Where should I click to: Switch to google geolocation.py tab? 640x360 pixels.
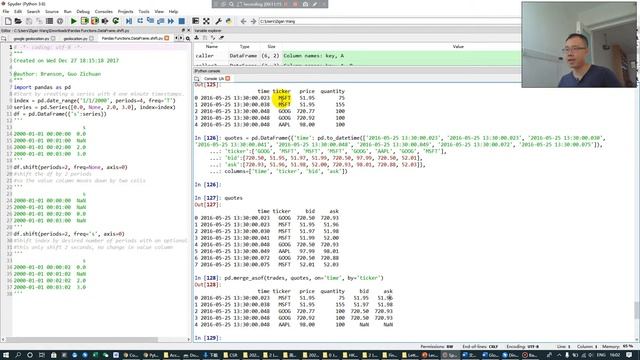[34, 38]
